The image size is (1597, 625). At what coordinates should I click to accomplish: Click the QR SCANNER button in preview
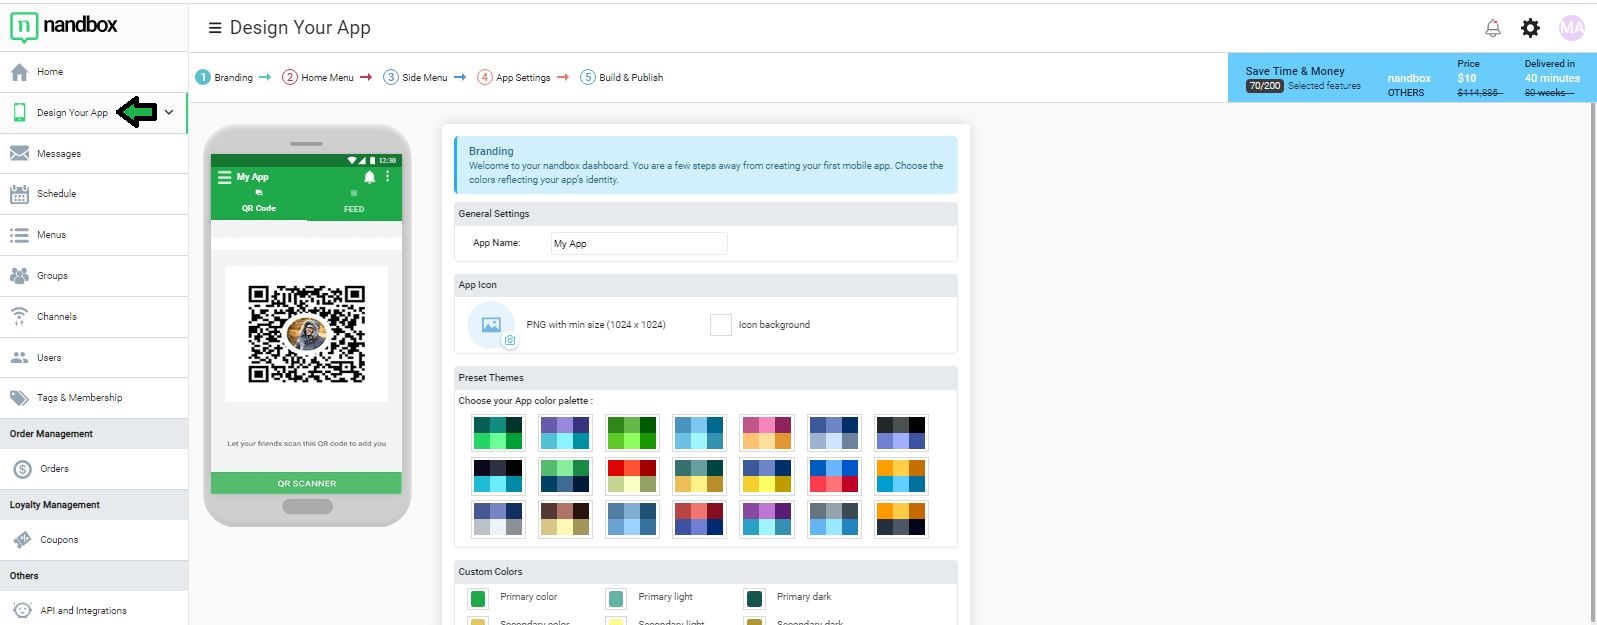pos(306,484)
